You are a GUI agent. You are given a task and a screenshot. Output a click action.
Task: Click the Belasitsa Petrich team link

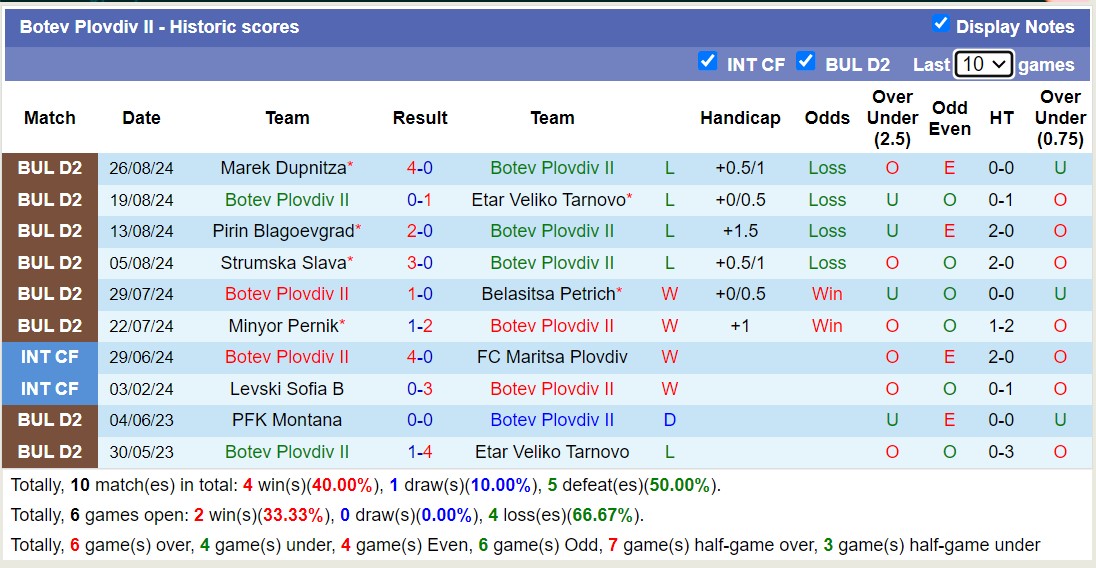548,294
